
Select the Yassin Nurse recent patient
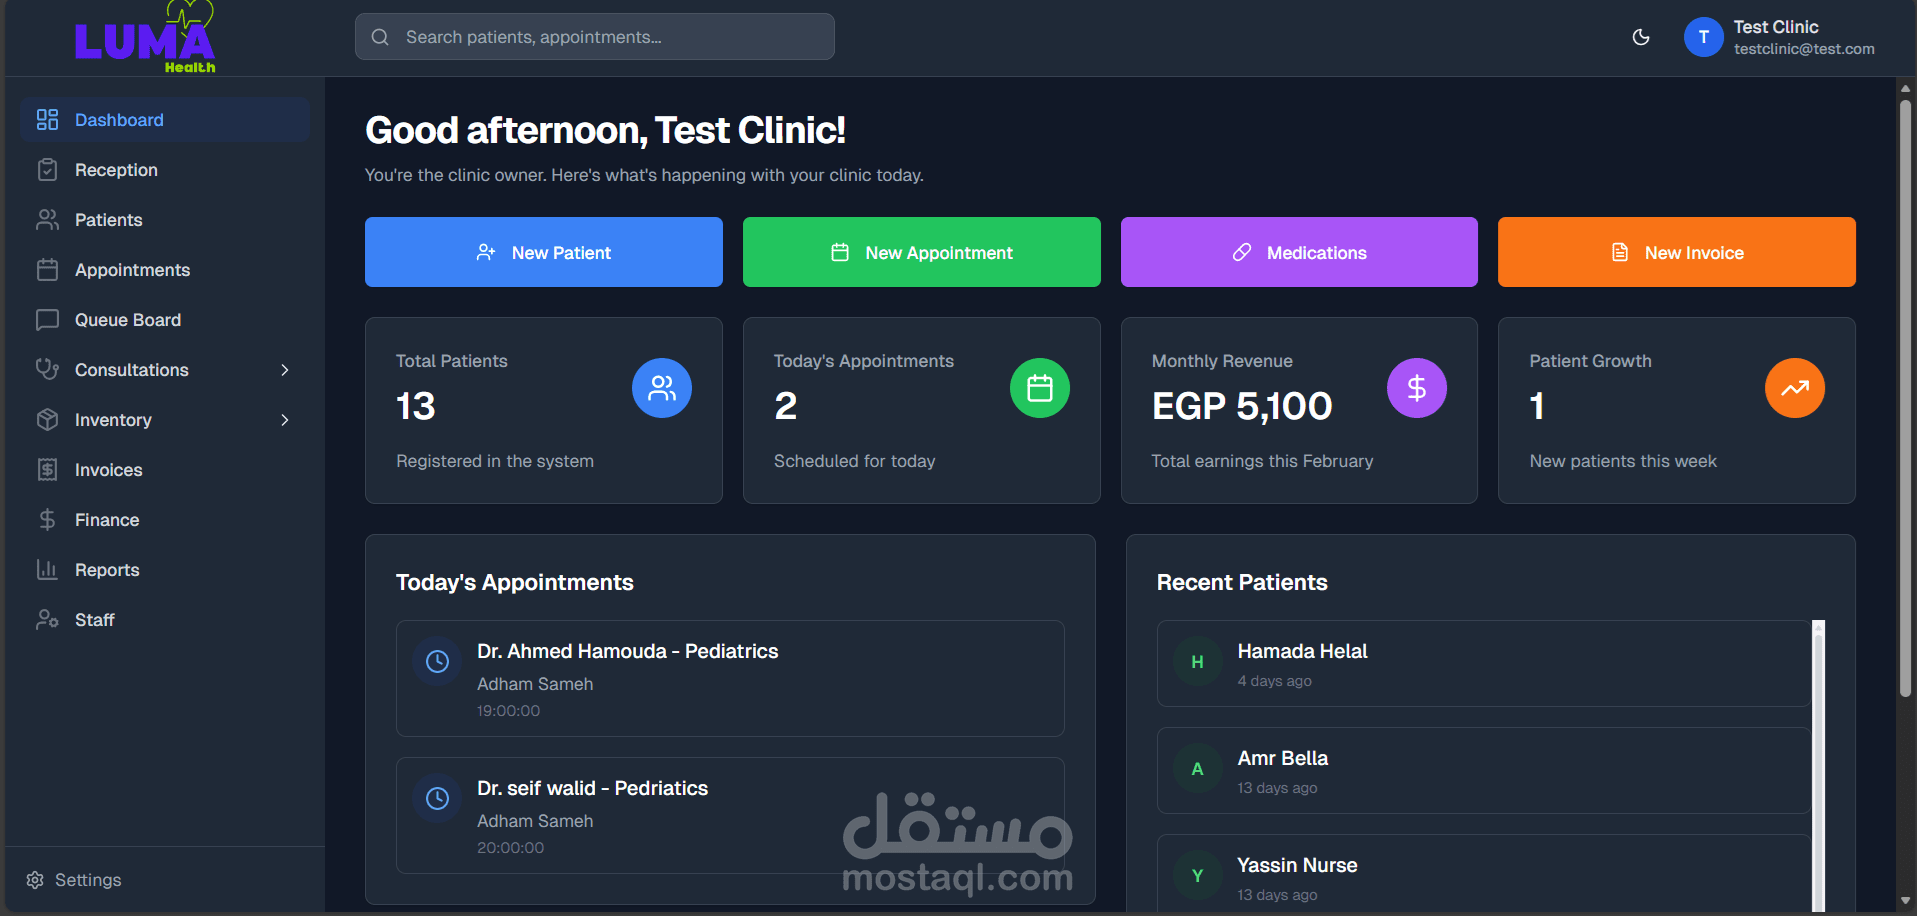click(1484, 874)
